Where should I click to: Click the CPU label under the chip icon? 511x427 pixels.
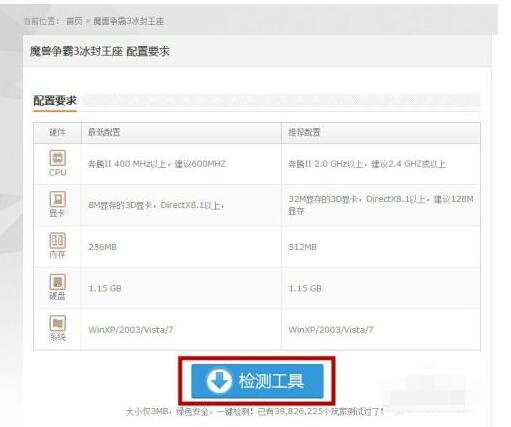(x=58, y=172)
